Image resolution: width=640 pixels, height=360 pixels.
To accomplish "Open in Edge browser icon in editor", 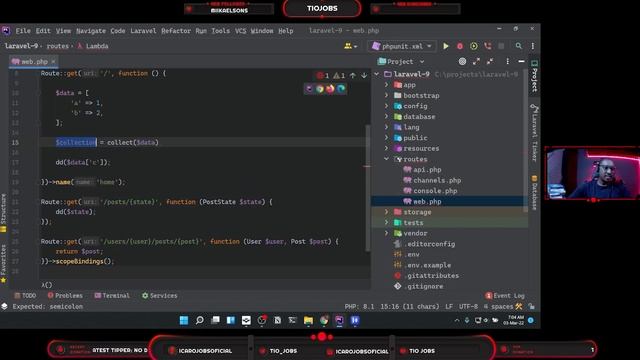I will [x=341, y=89].
